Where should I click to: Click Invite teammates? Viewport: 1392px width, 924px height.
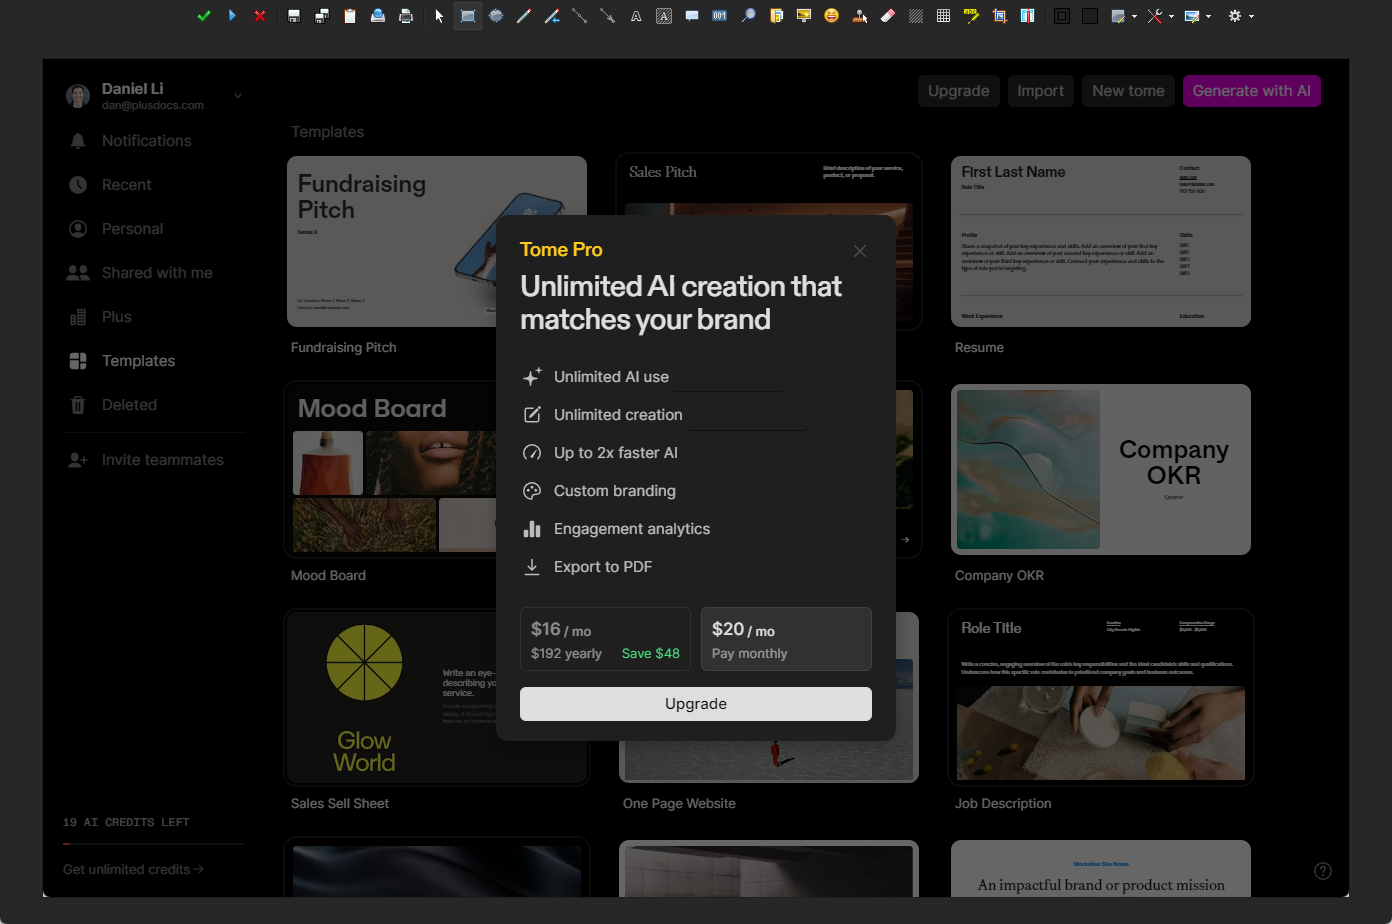pos(162,460)
